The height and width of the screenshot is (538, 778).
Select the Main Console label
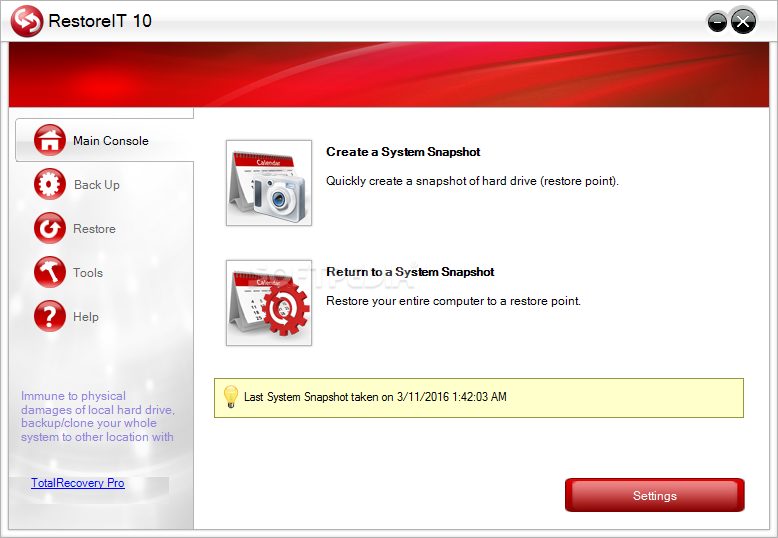point(111,141)
